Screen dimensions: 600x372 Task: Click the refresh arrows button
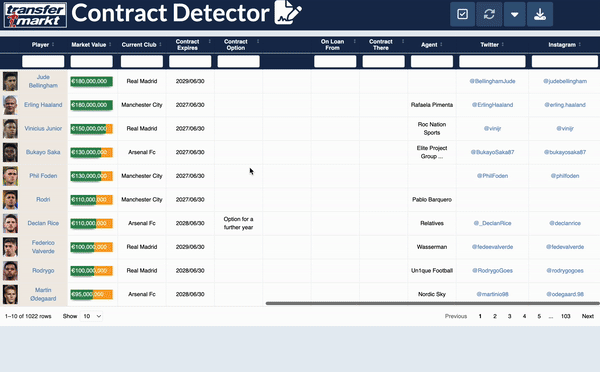tap(489, 14)
